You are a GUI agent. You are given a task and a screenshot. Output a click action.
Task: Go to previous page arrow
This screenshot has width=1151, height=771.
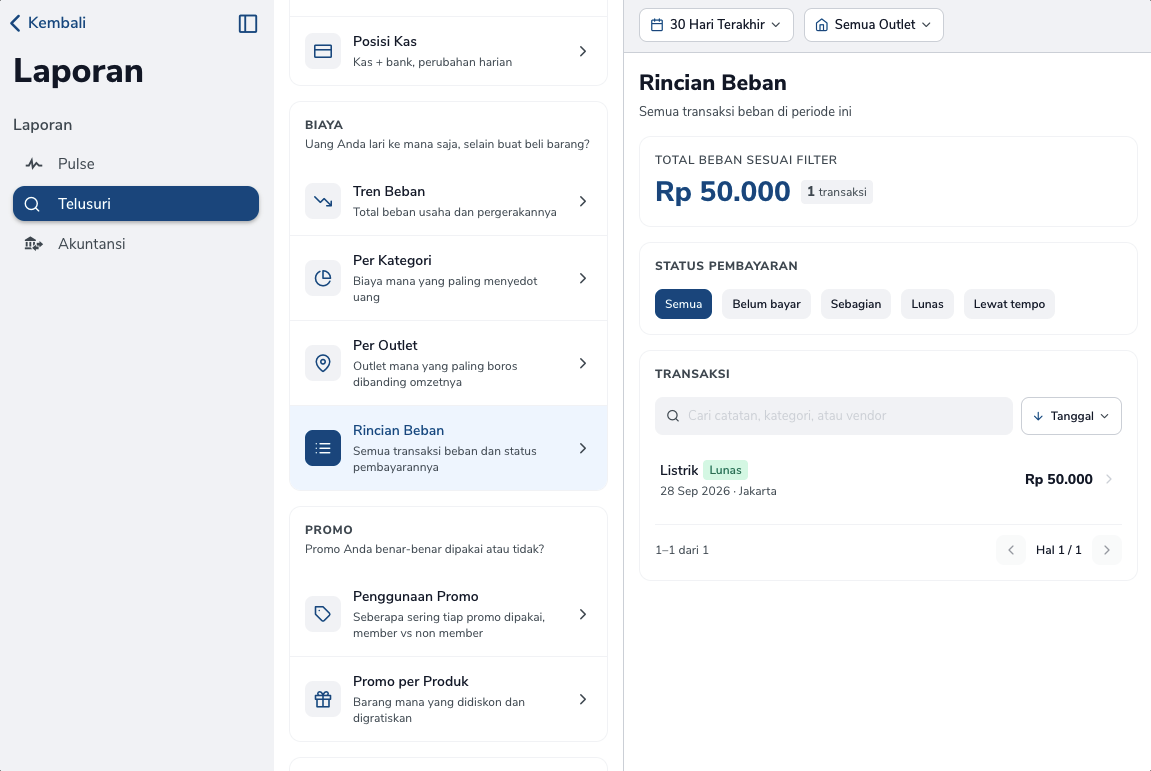pyautogui.click(x=1011, y=550)
